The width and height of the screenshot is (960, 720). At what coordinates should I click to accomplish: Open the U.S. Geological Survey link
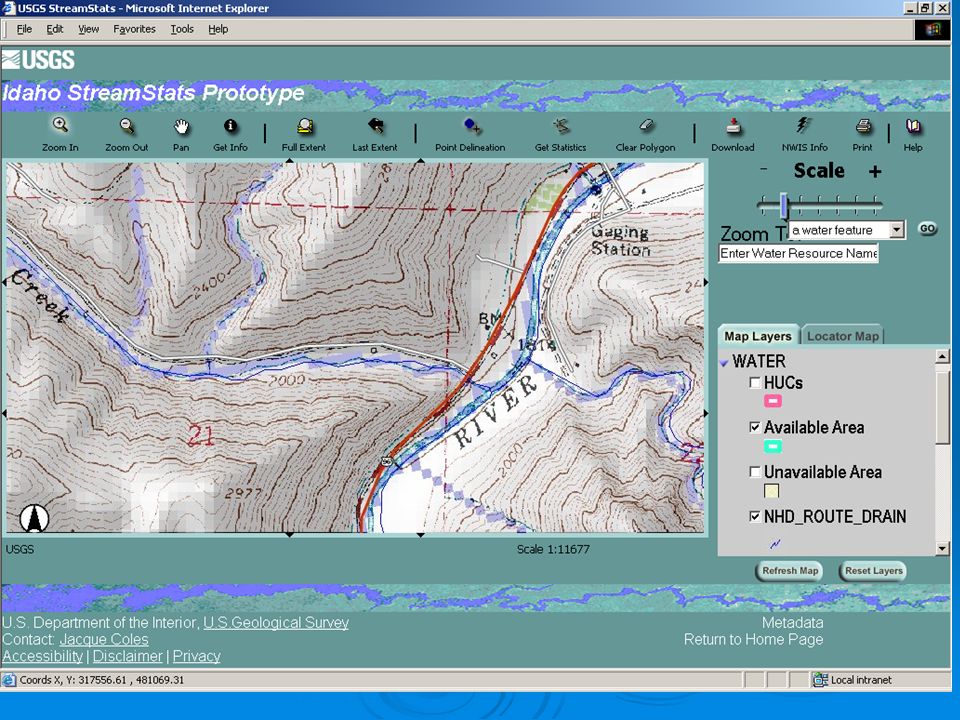276,623
